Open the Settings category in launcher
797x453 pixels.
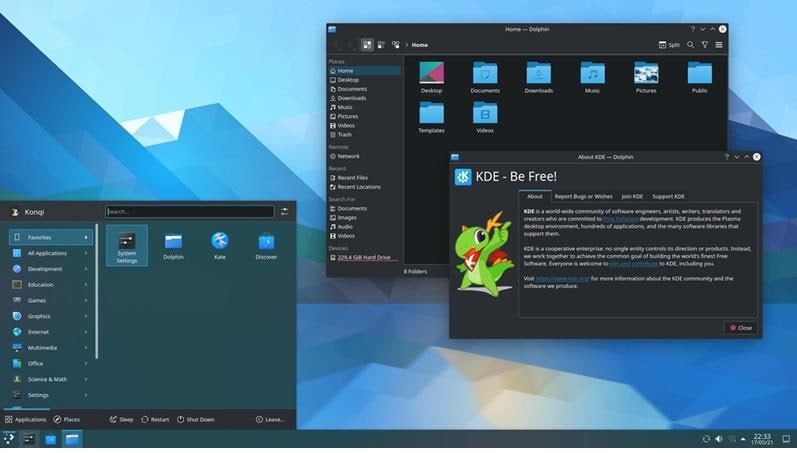(x=50, y=395)
